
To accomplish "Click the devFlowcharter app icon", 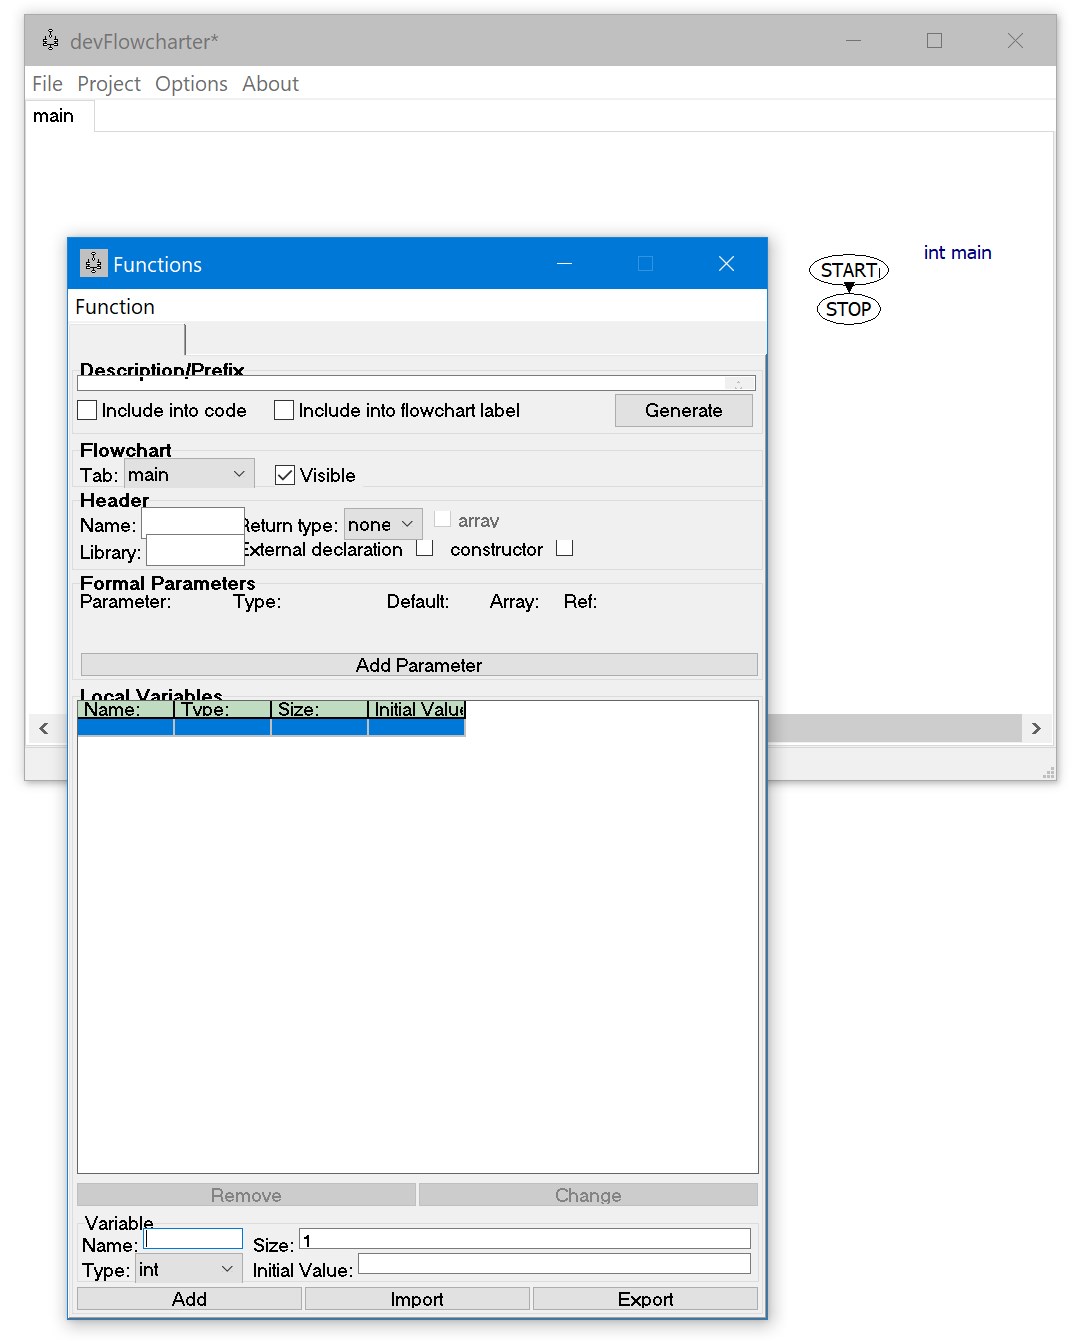I will 50,41.
